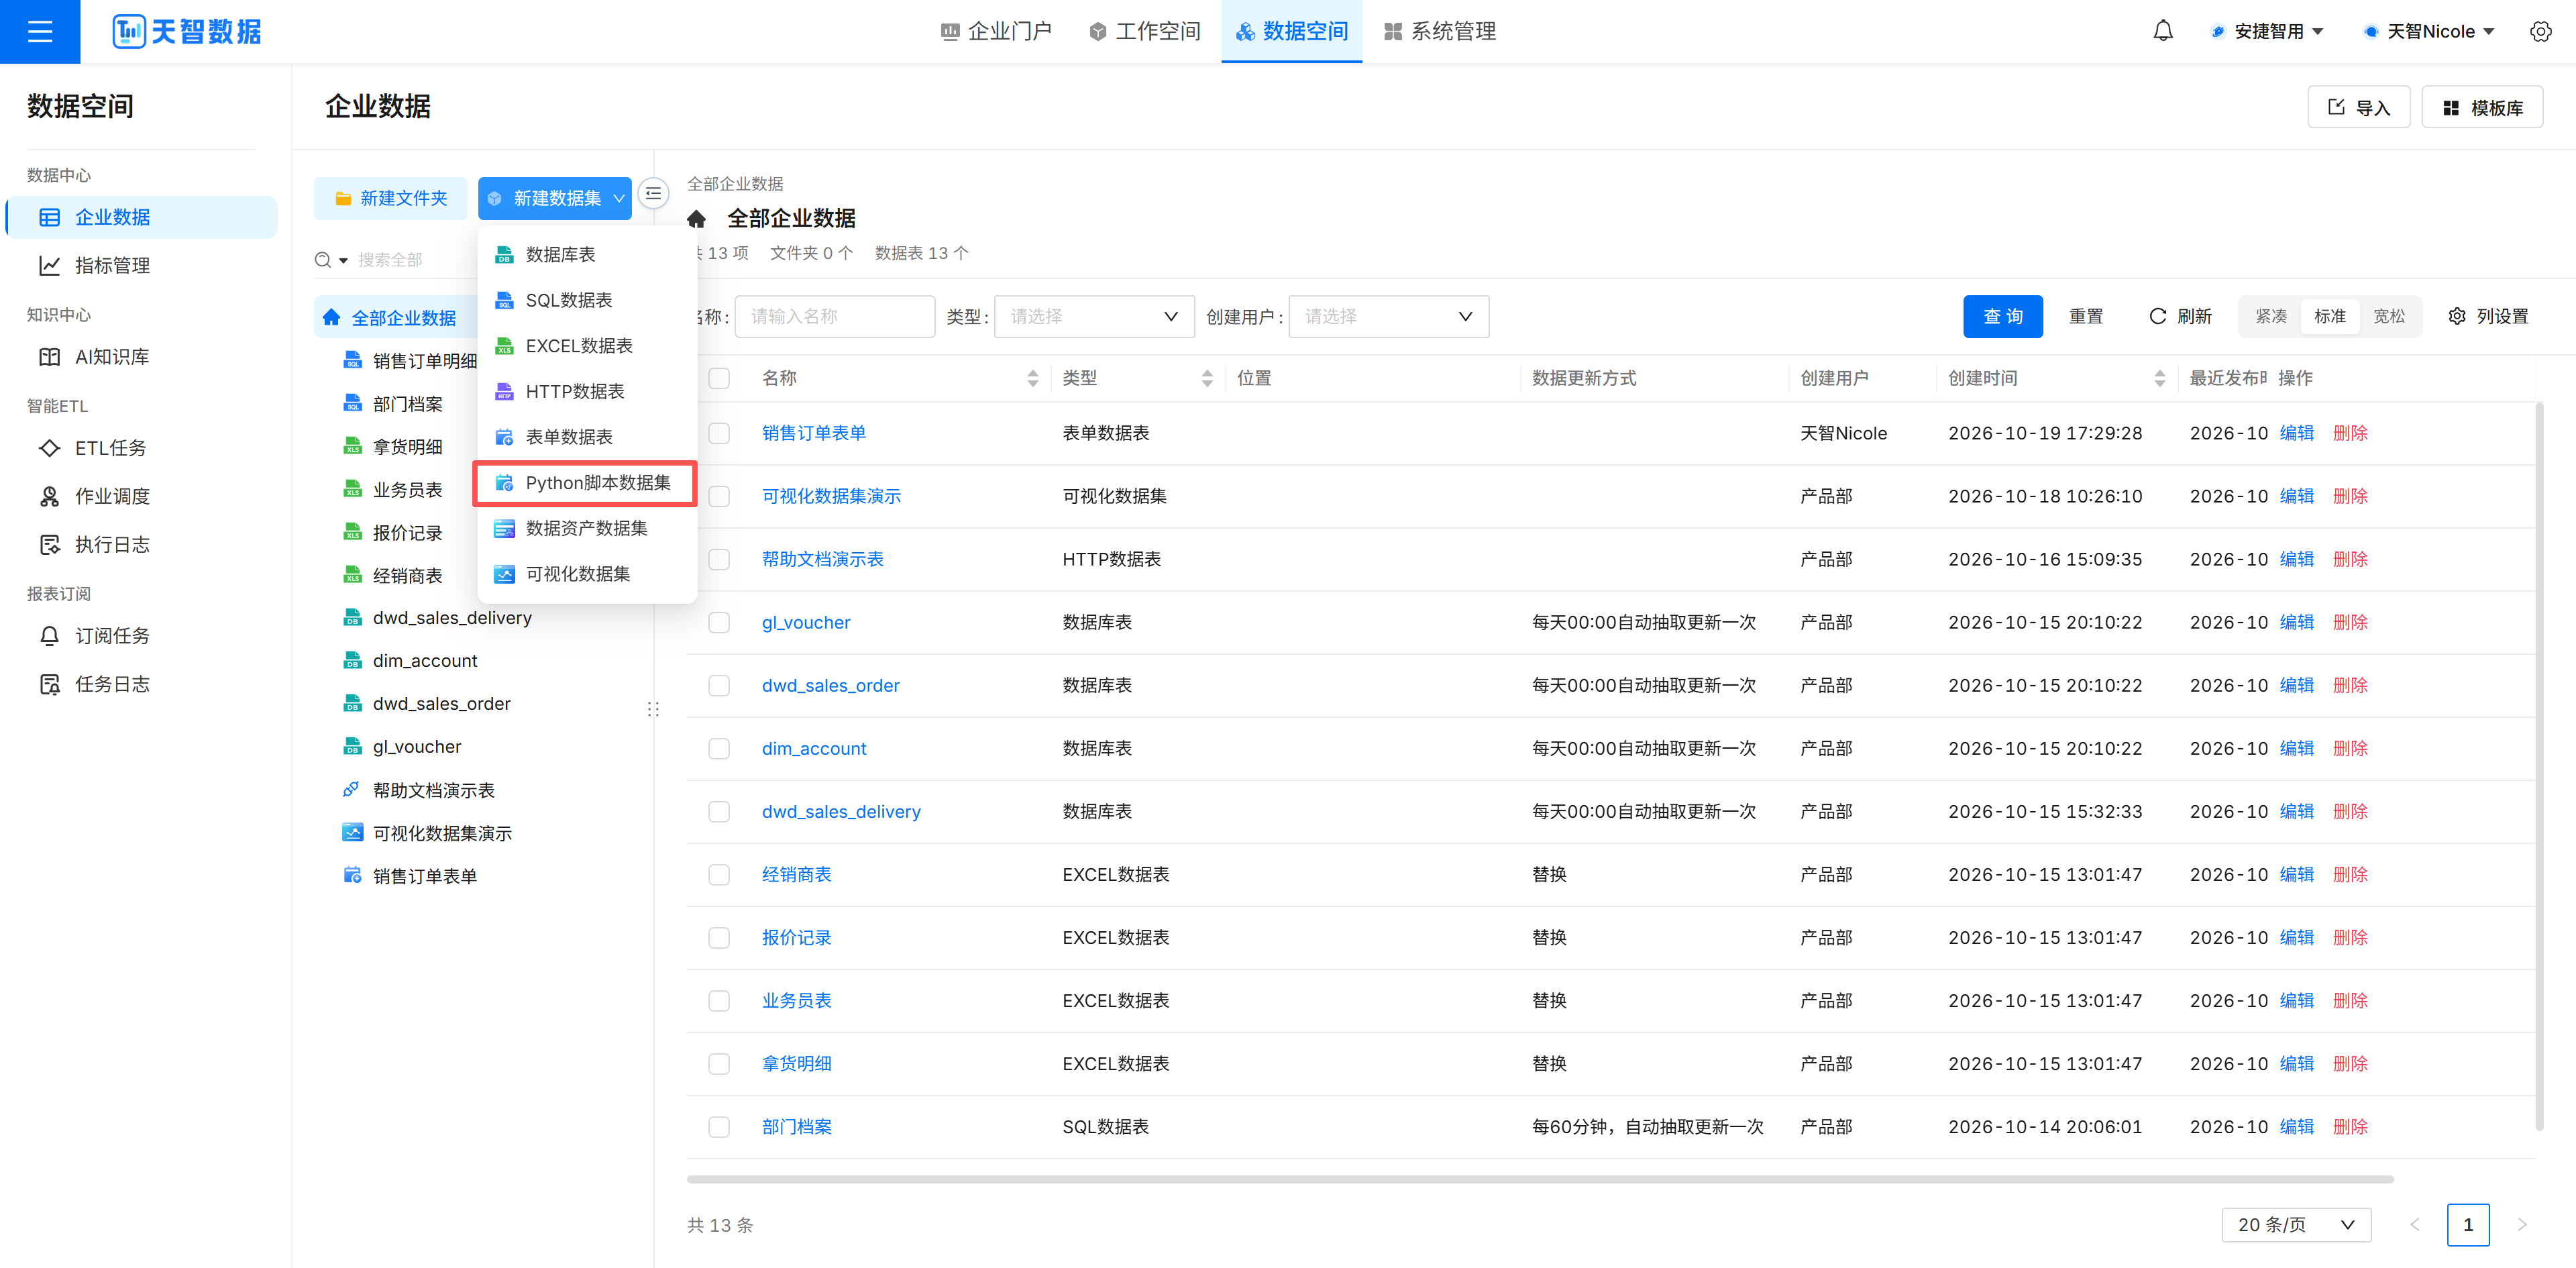Click the notification bell icon
Image resolution: width=2576 pixels, height=1268 pixels.
pos(2163,31)
